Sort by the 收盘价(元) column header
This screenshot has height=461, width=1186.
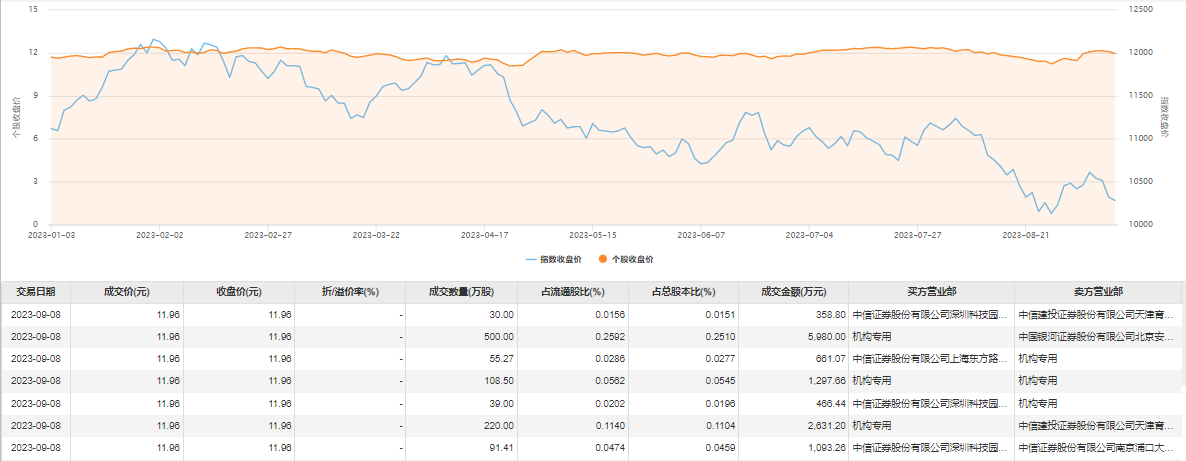[x=238, y=292]
